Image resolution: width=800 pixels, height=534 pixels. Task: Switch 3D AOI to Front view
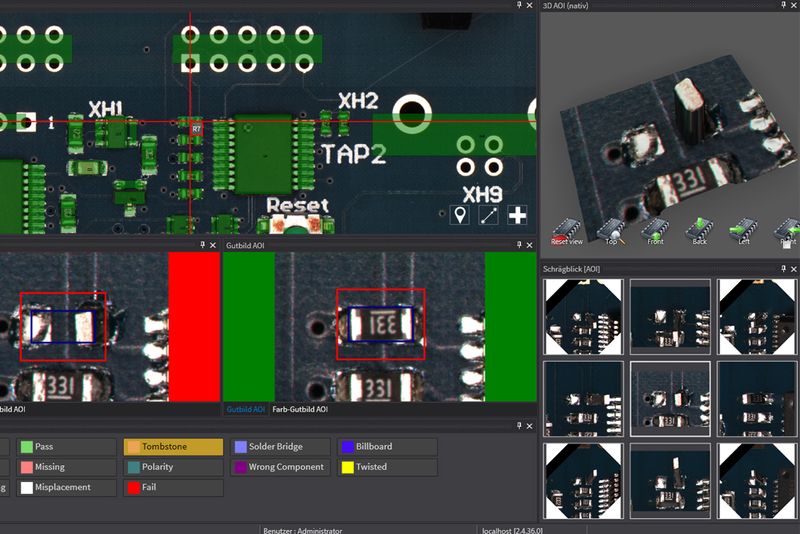coord(655,231)
